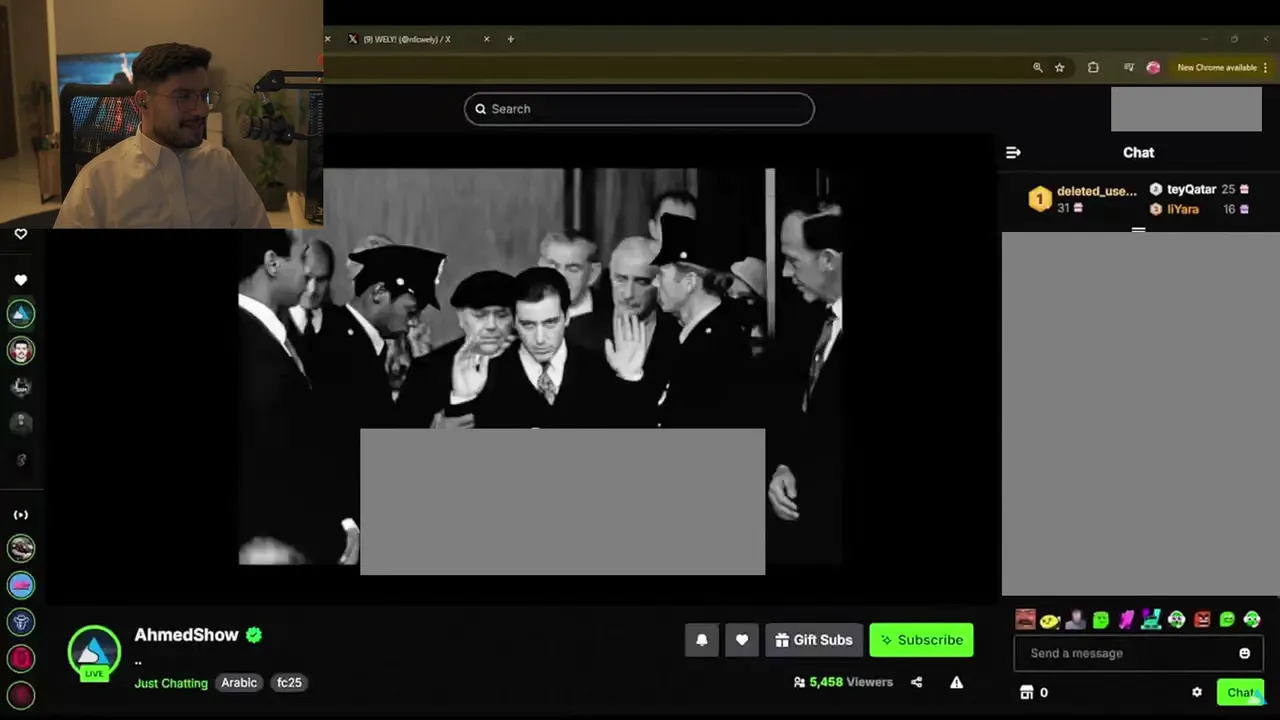Click top gifter deleted_use... entry
Screen dimensions: 1280x720
1083,199
